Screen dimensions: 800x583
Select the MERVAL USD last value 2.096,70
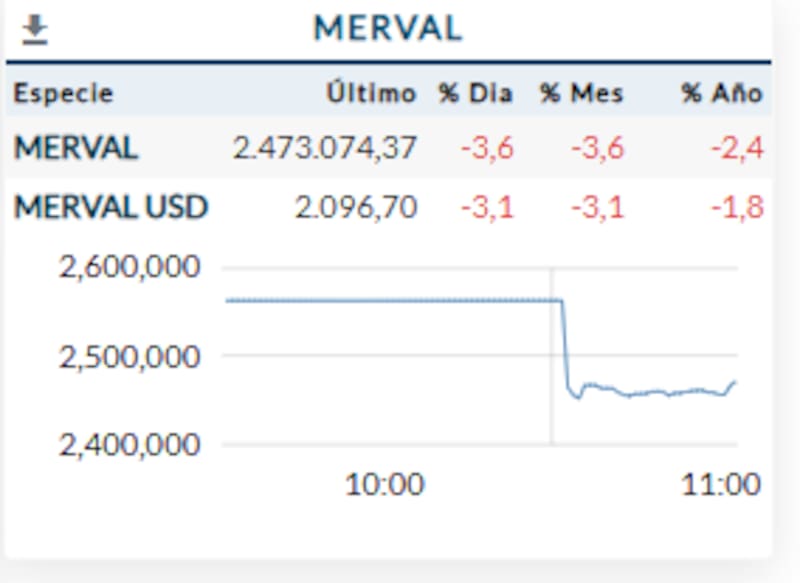[x=356, y=208]
